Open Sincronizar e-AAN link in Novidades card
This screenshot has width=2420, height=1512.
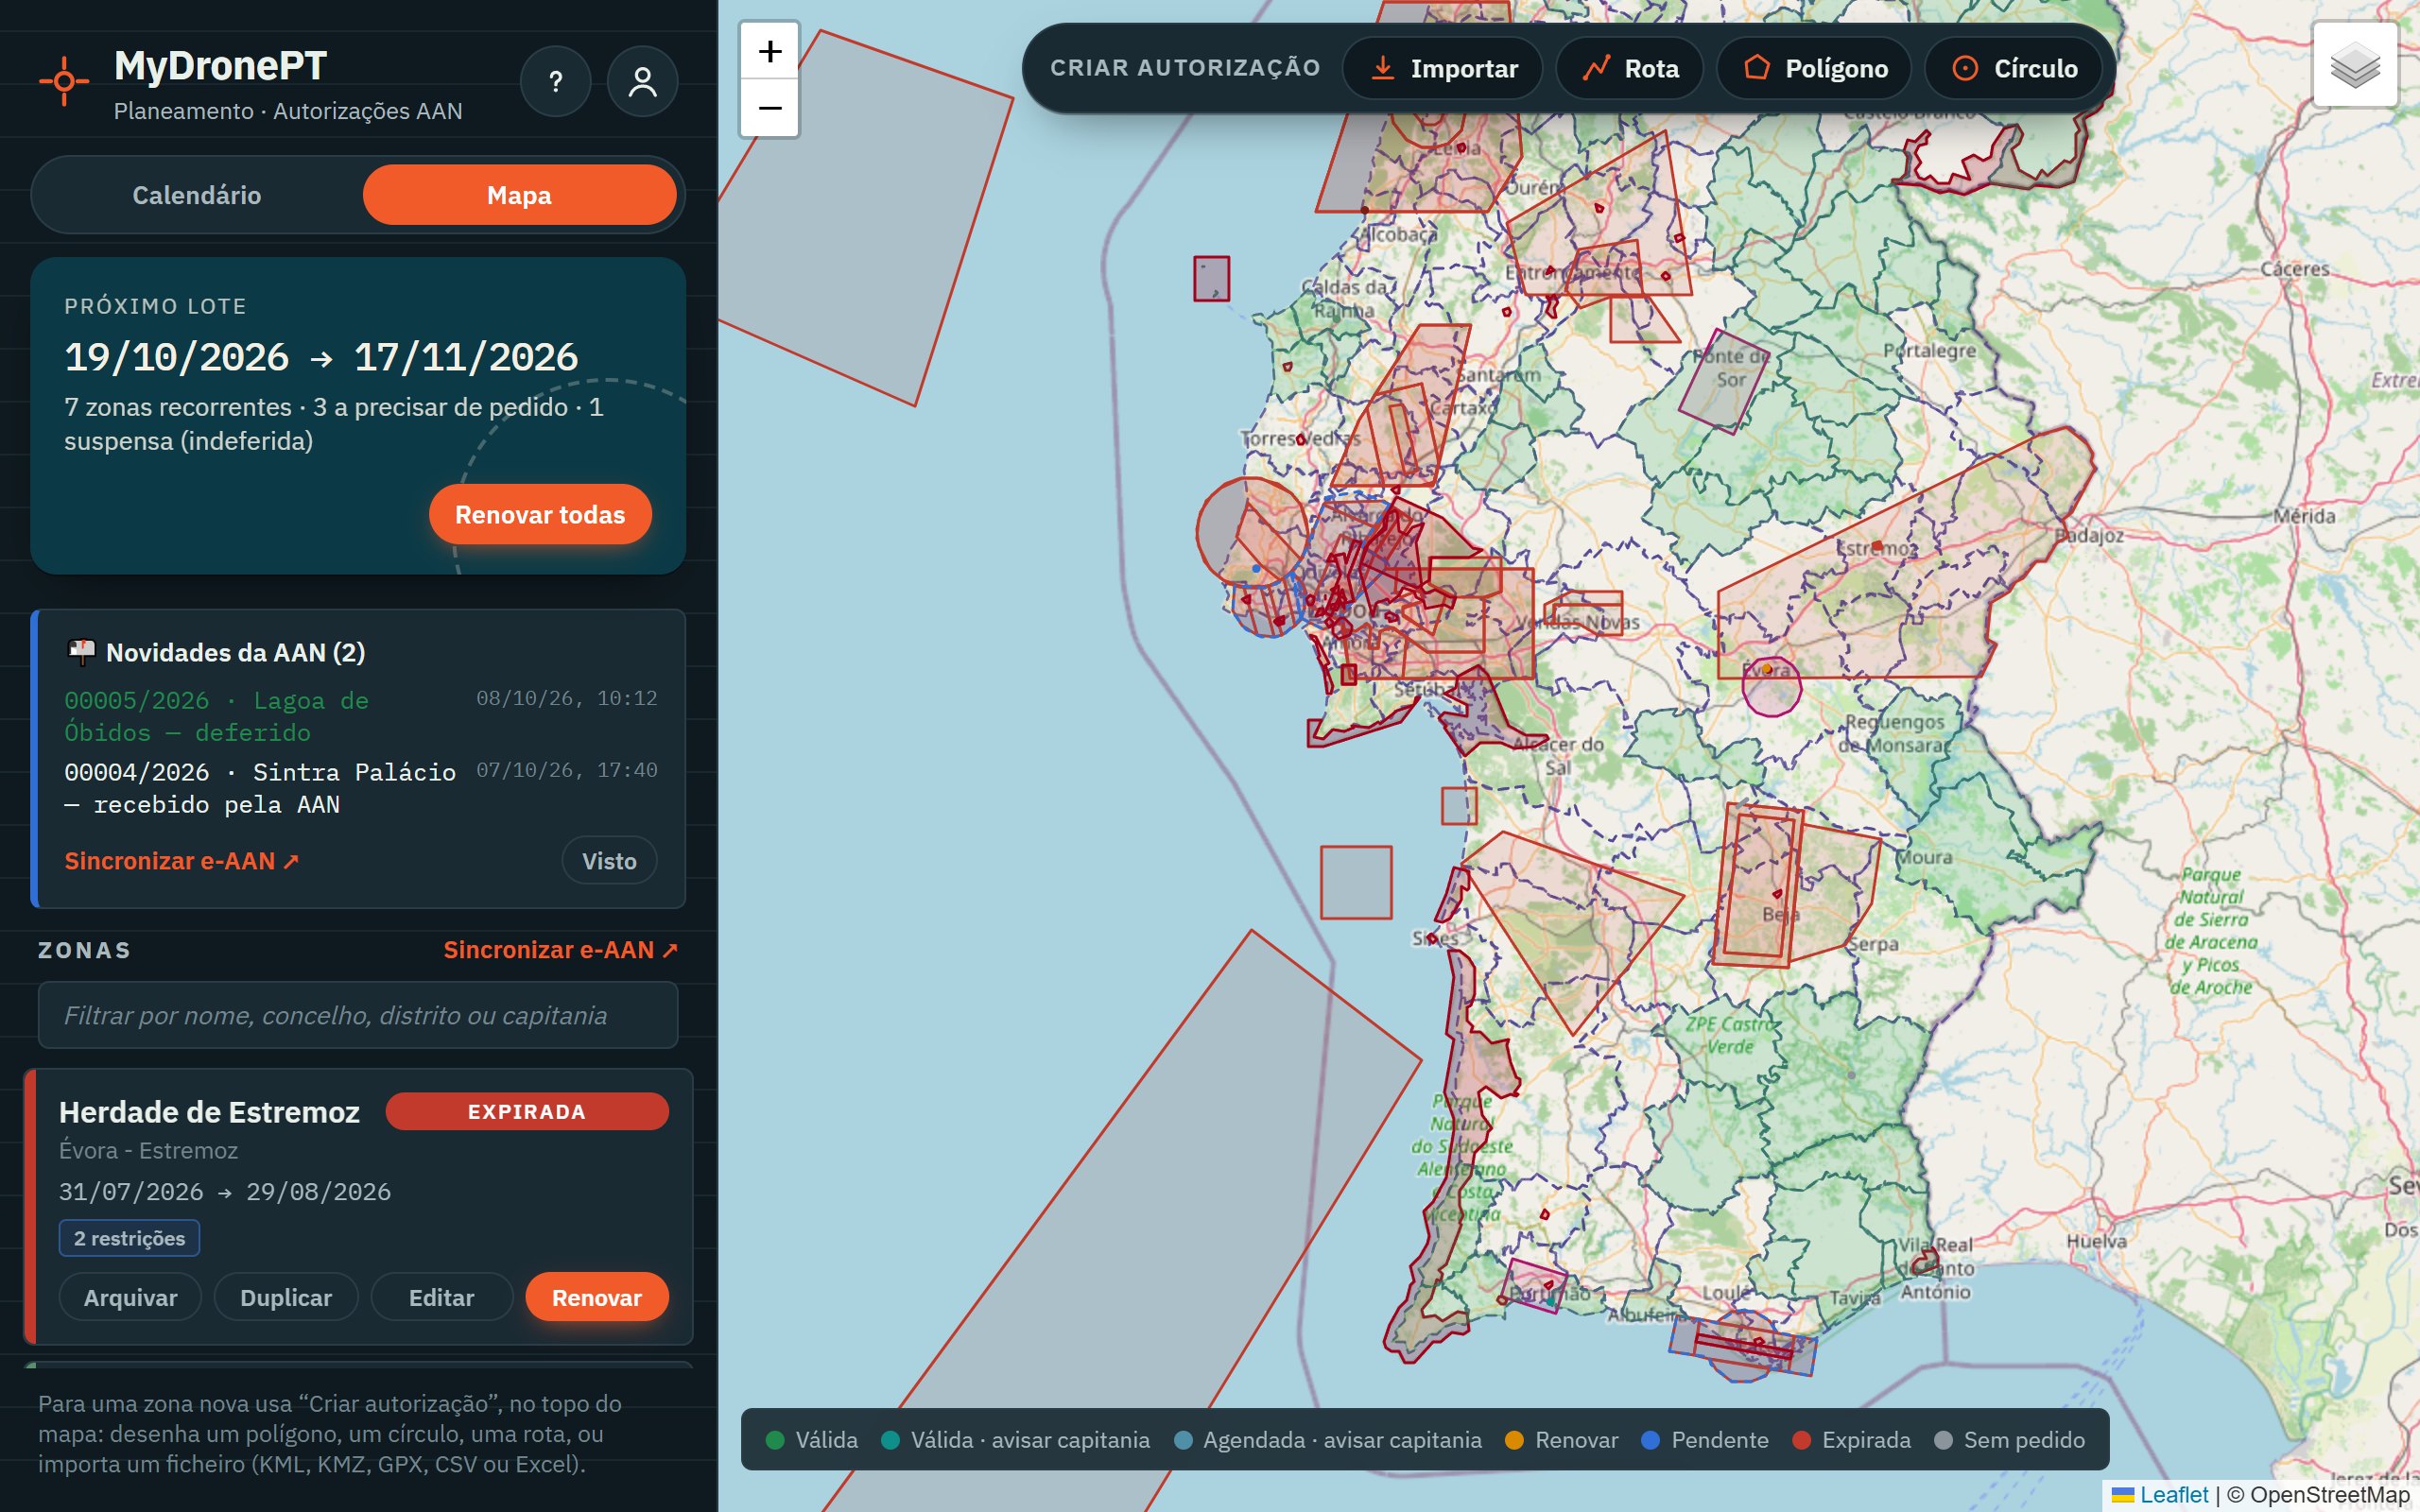click(x=181, y=860)
